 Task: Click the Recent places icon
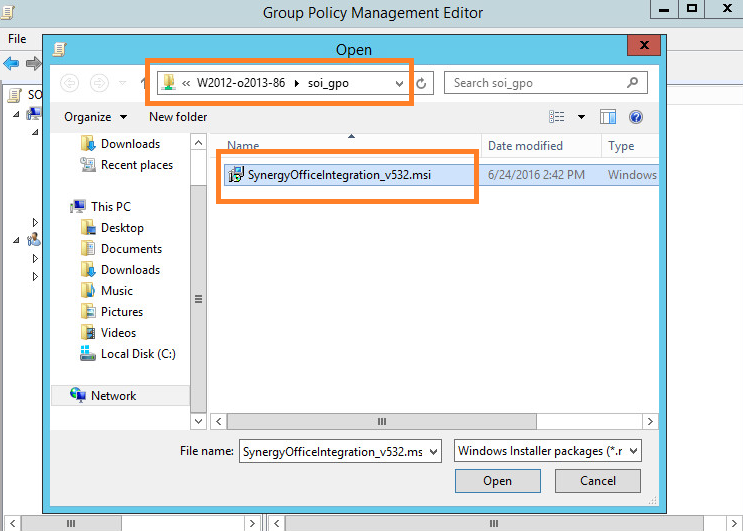[x=88, y=164]
